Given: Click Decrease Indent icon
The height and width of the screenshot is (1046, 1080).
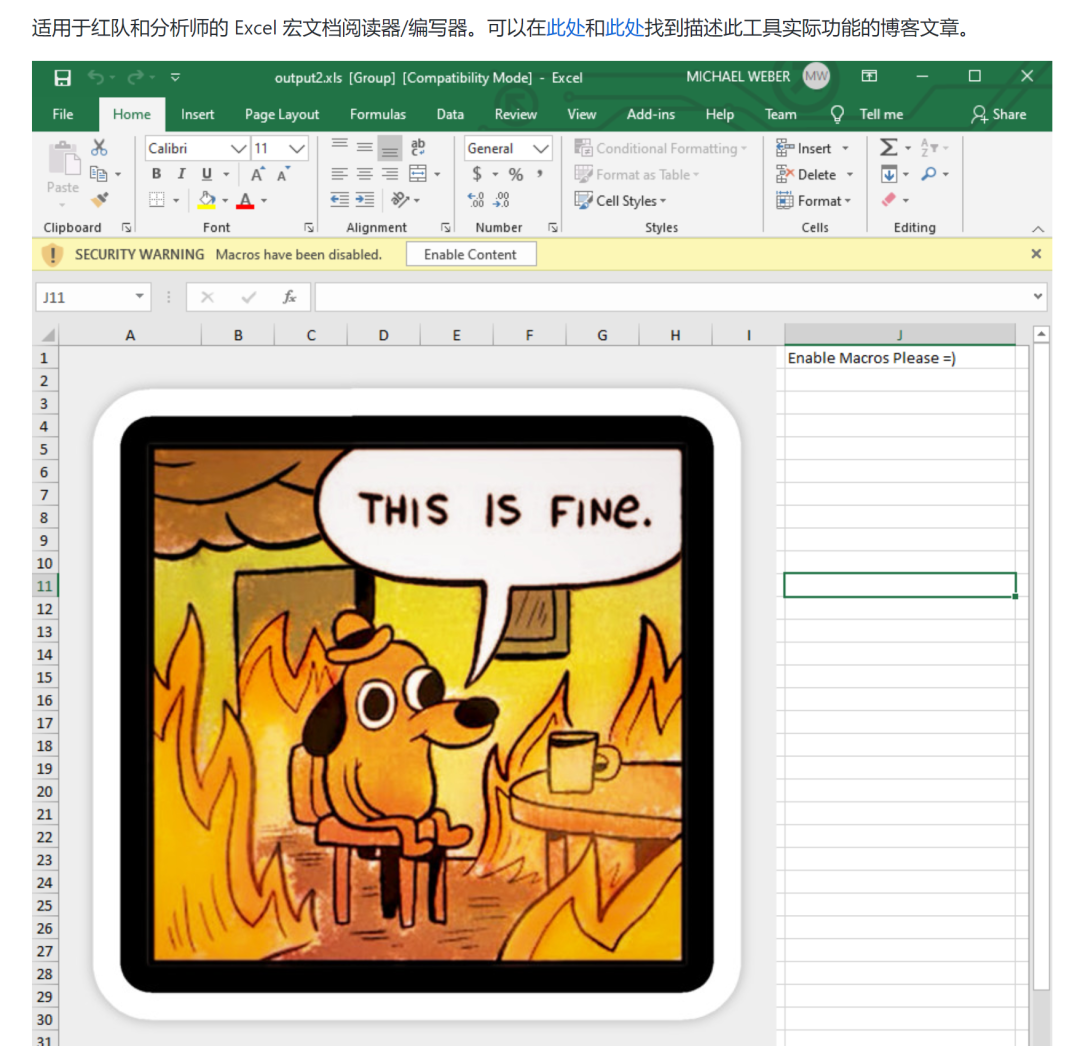Looking at the screenshot, I should [x=339, y=200].
